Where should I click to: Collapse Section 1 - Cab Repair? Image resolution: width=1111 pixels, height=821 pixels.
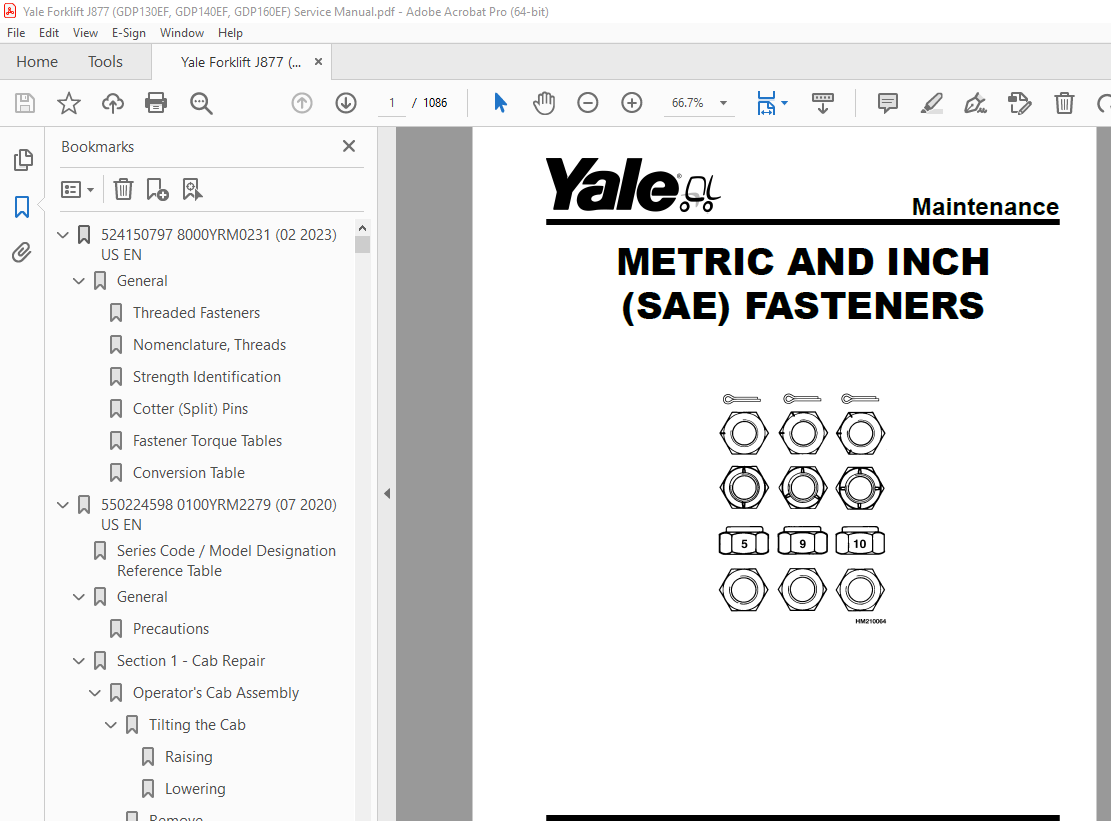[79, 661]
